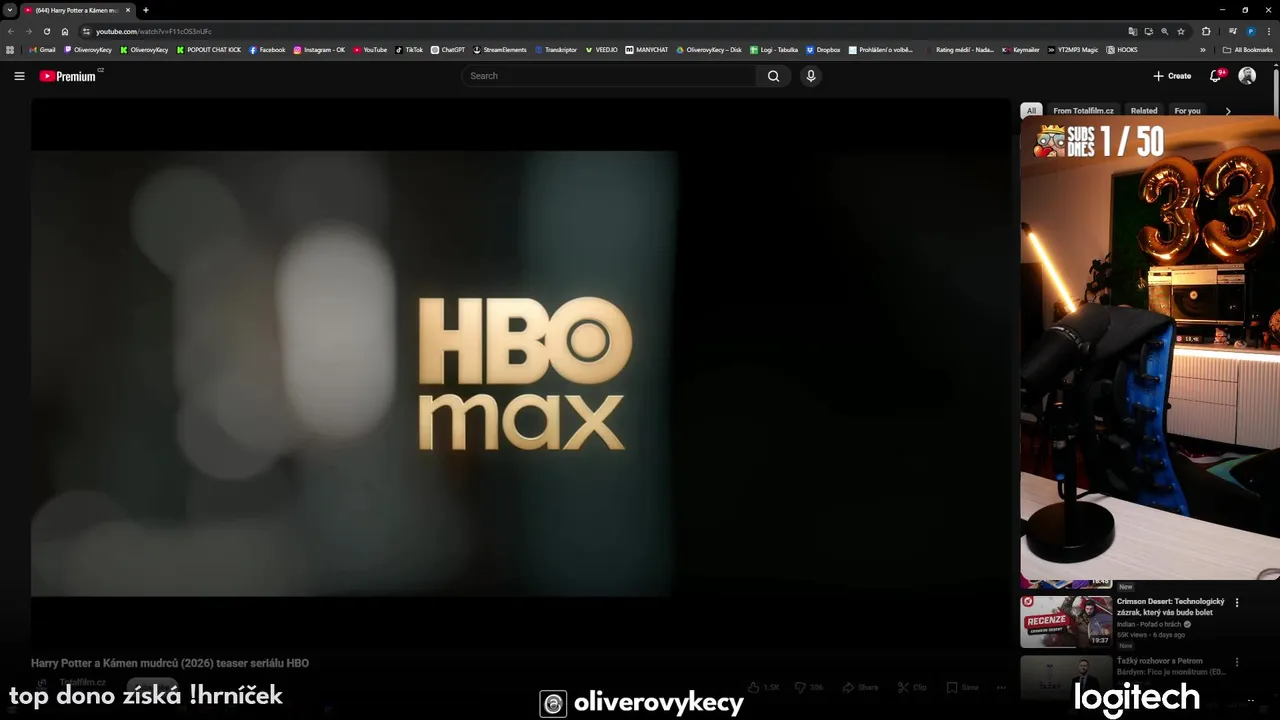The width and height of the screenshot is (1280, 720).
Task: Open more options for Crimson Desert video
Action: point(1237,603)
